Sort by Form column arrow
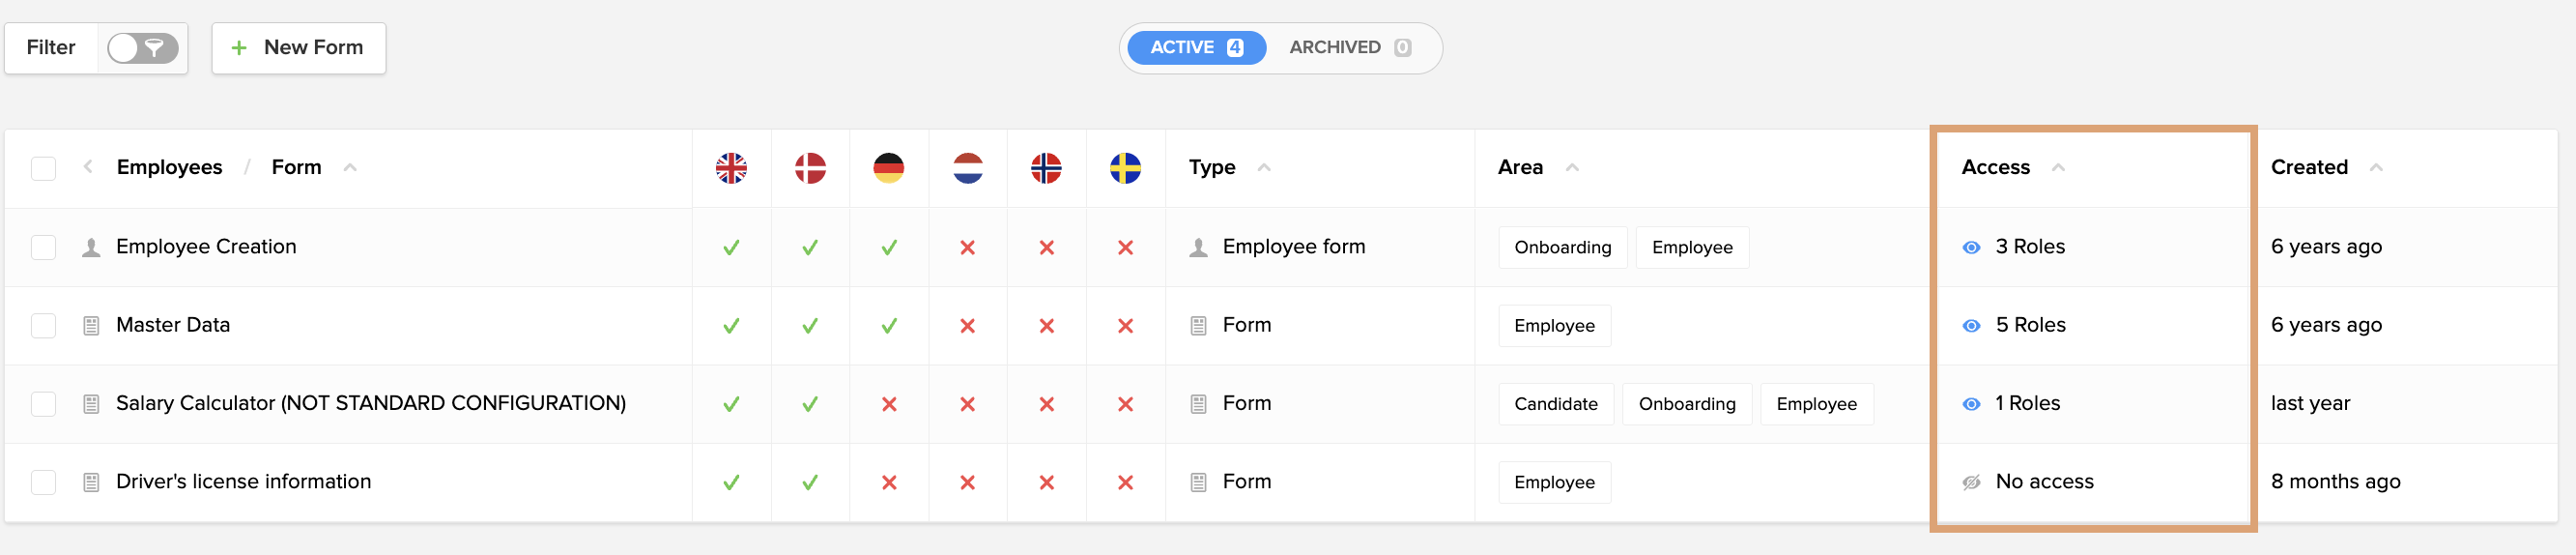 pos(350,167)
